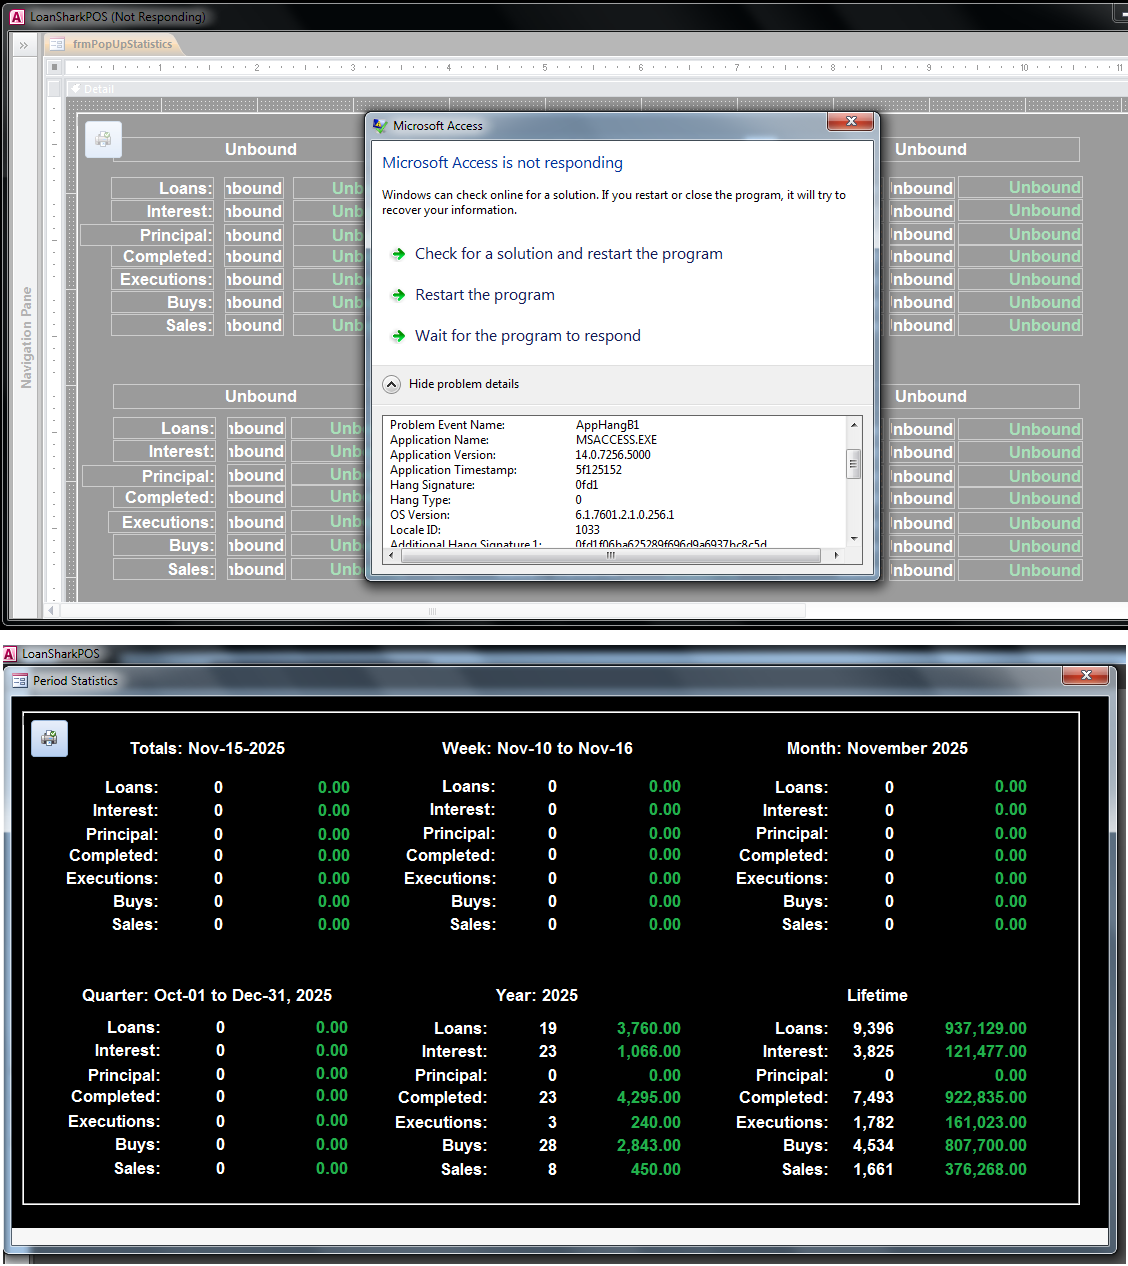Click the printer icon in Period Statistics

(49, 739)
